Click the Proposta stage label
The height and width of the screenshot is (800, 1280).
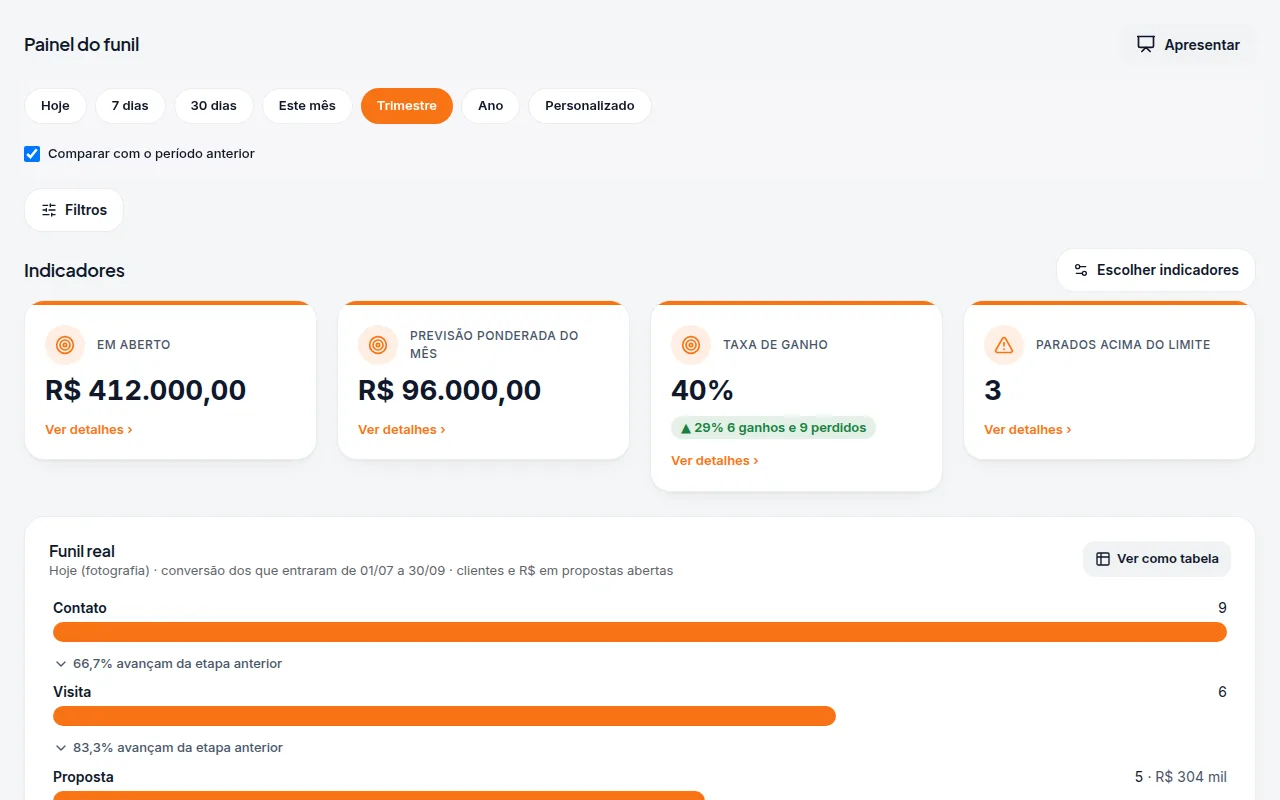coord(83,777)
